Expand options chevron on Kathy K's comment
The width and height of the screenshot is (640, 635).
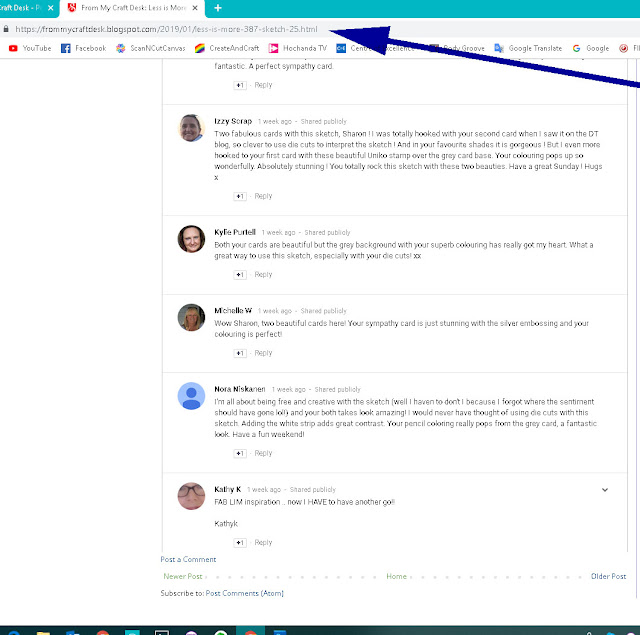coord(605,490)
